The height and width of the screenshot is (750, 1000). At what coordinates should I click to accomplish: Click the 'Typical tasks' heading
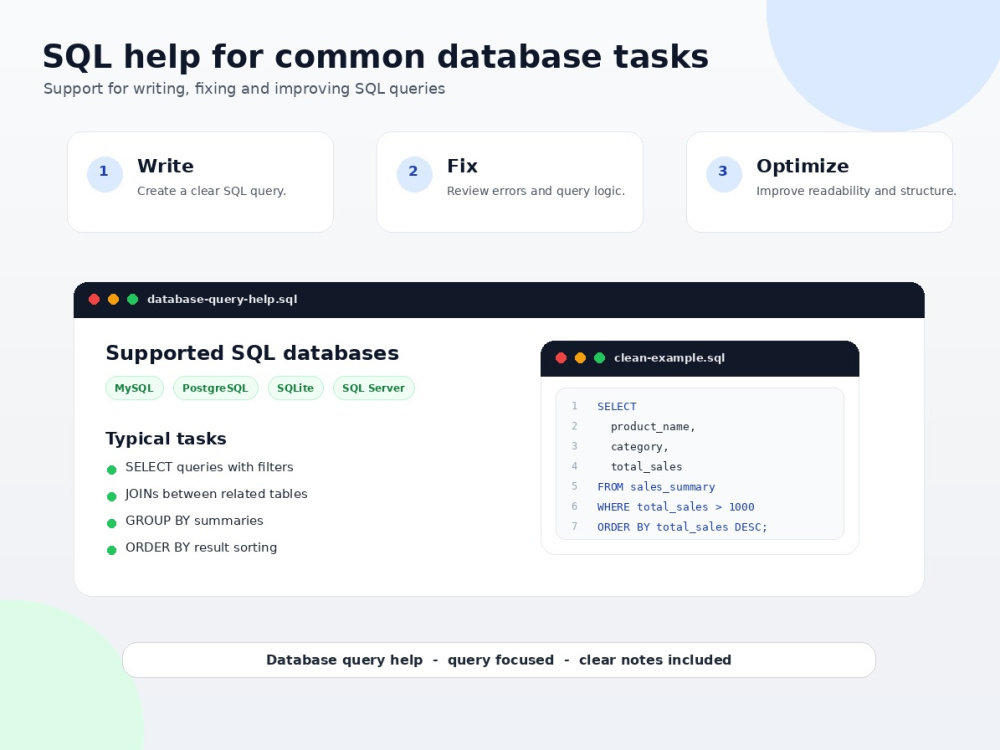166,439
